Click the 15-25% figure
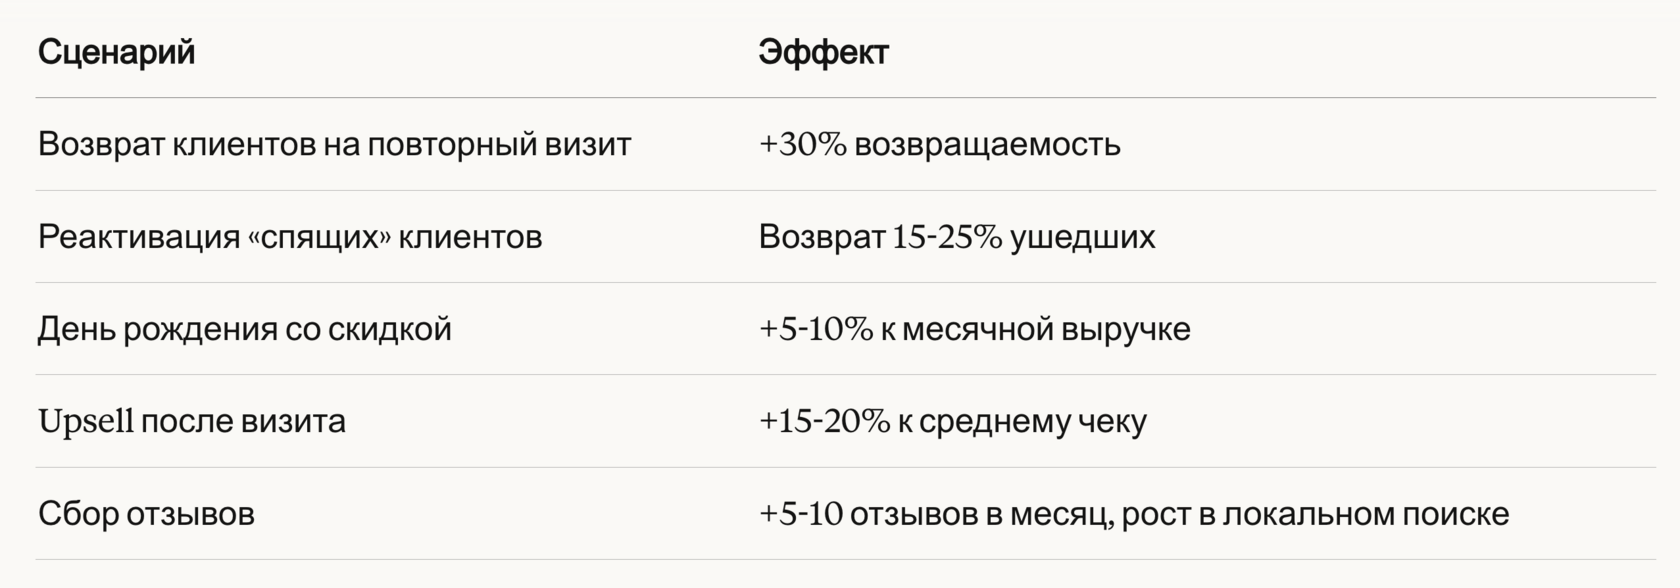Screen dimensions: 1680x588 947,237
